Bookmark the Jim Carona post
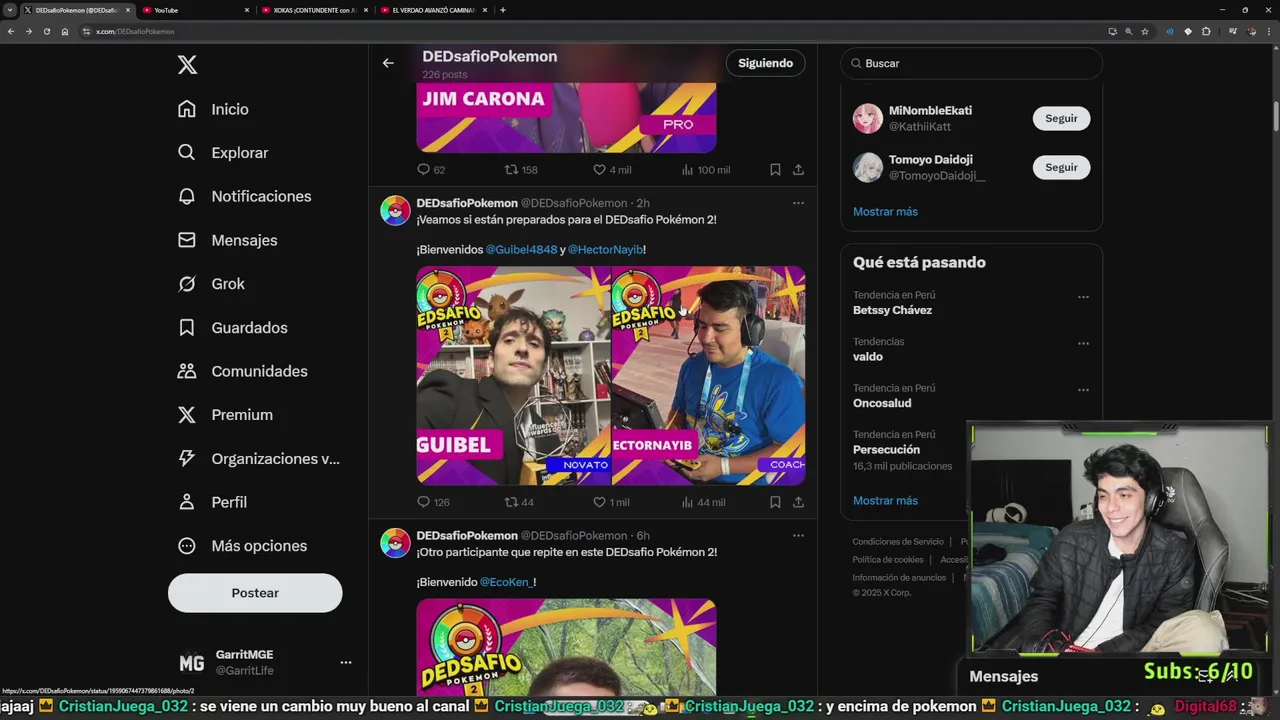Image resolution: width=1280 pixels, height=720 pixels. [x=775, y=170]
